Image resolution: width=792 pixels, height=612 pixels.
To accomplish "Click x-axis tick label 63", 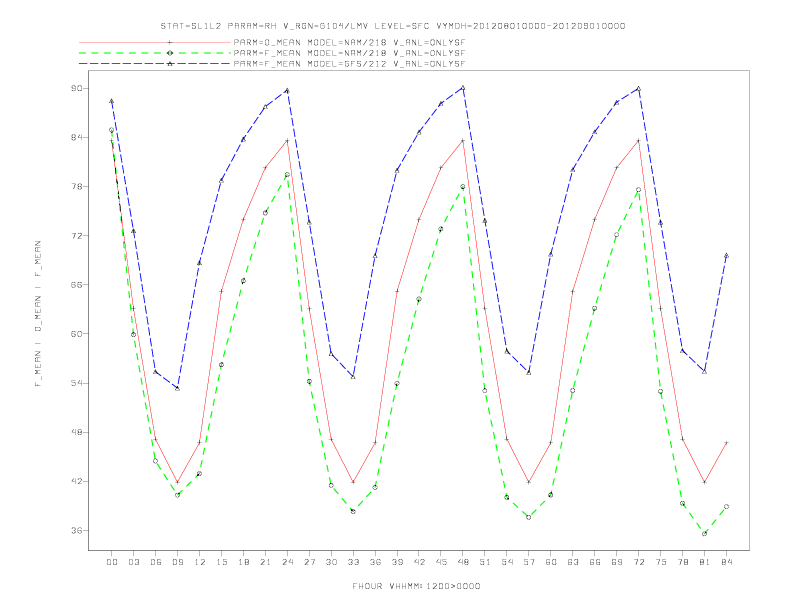I will (573, 562).
